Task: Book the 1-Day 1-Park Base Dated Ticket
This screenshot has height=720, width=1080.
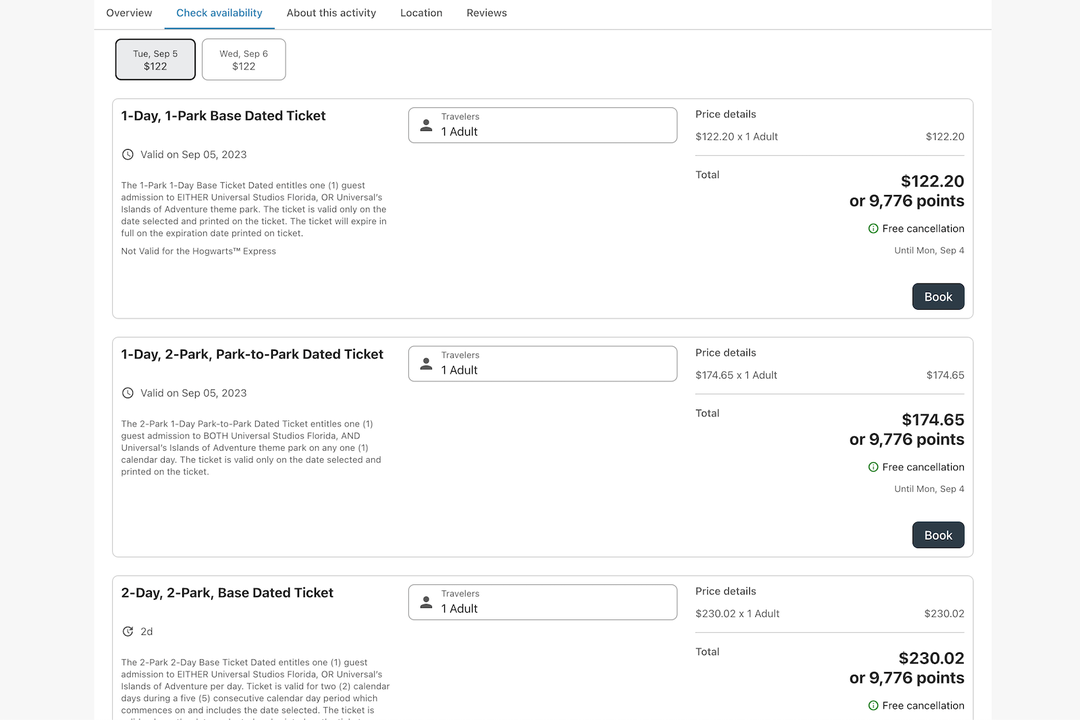Action: (937, 297)
